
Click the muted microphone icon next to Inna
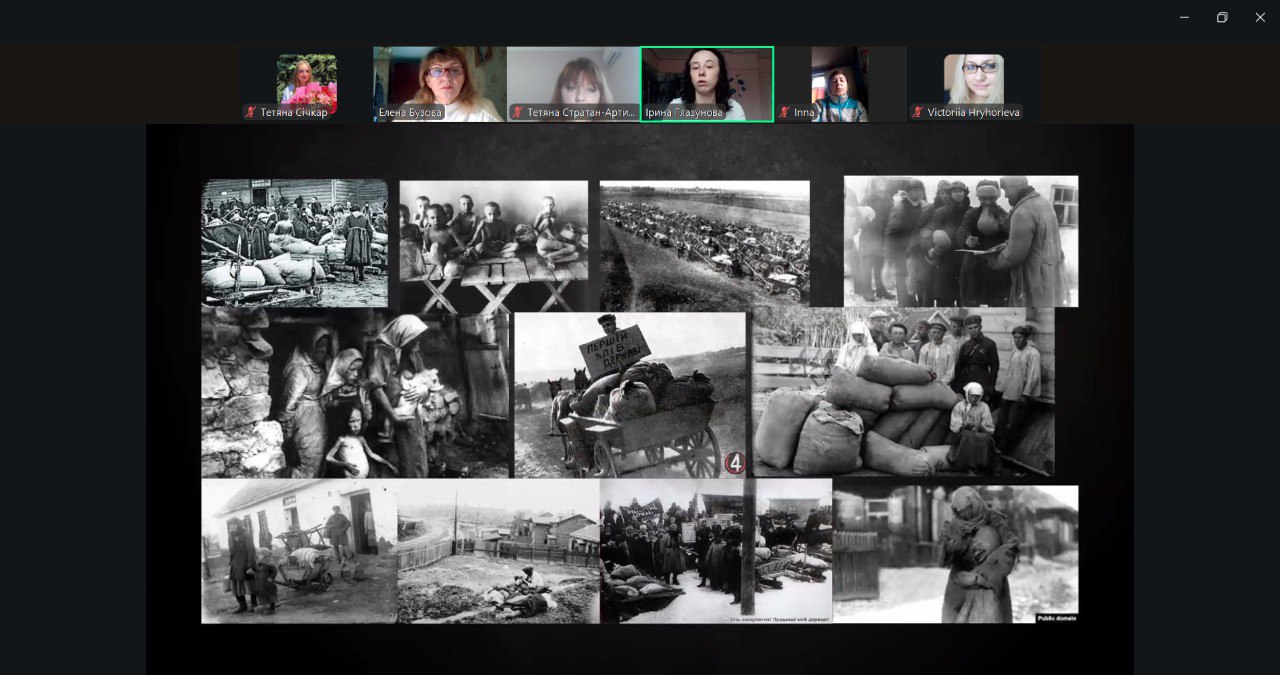[785, 113]
